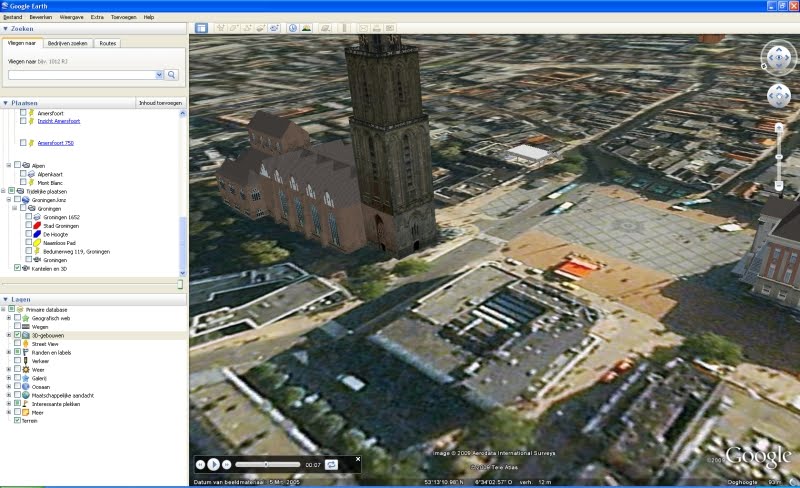Image resolution: width=800 pixels, height=488 pixels.
Task: Uncheck the Terrein checkbox
Action: [17, 421]
